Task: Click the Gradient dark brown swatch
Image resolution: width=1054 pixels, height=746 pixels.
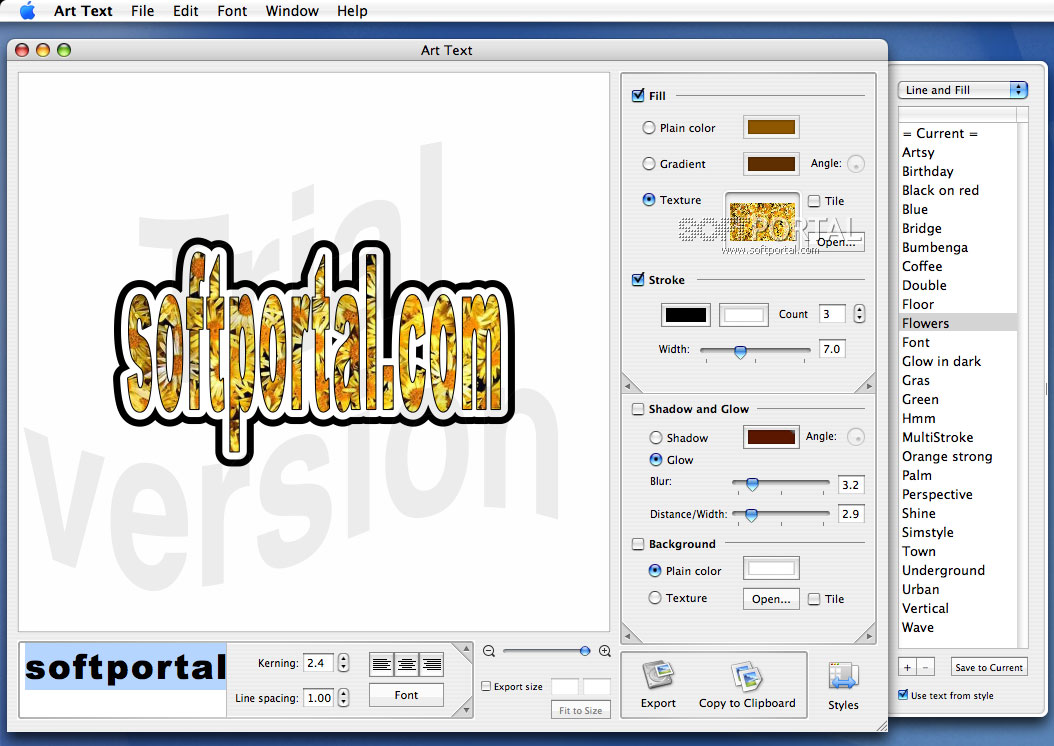Action: pyautogui.click(x=771, y=163)
